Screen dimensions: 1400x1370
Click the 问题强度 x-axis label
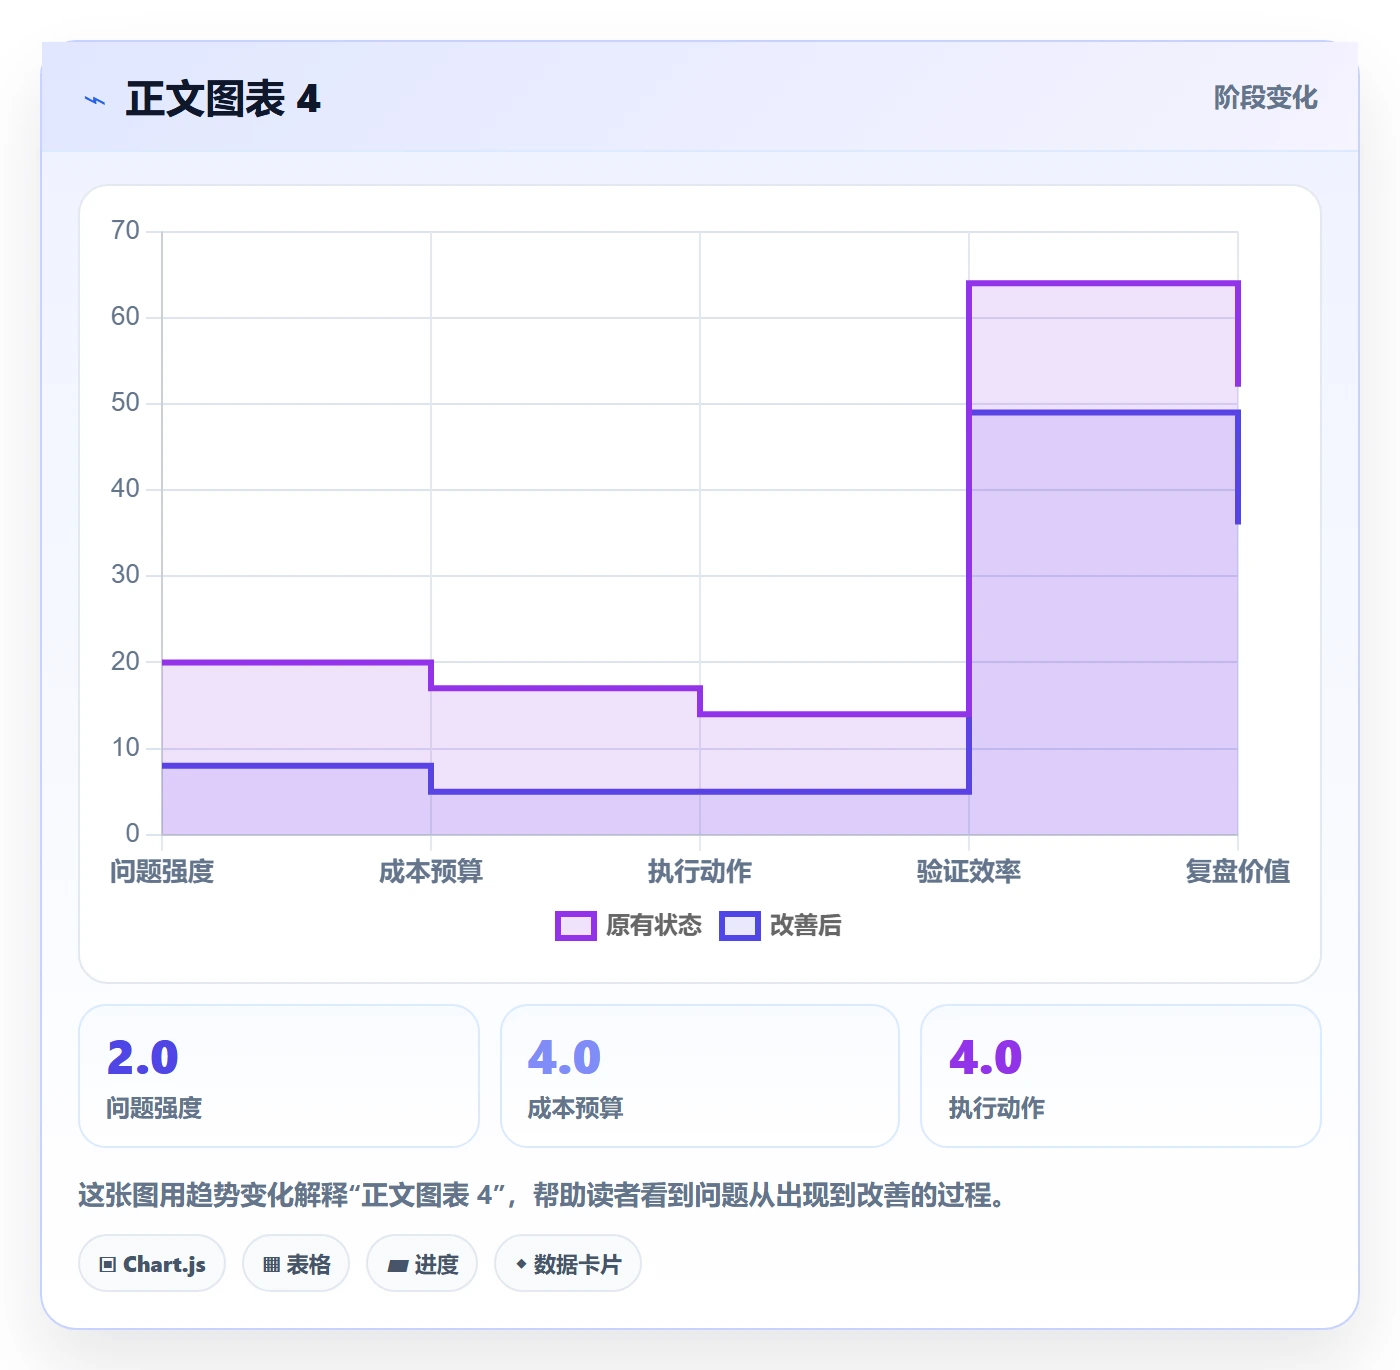point(162,872)
